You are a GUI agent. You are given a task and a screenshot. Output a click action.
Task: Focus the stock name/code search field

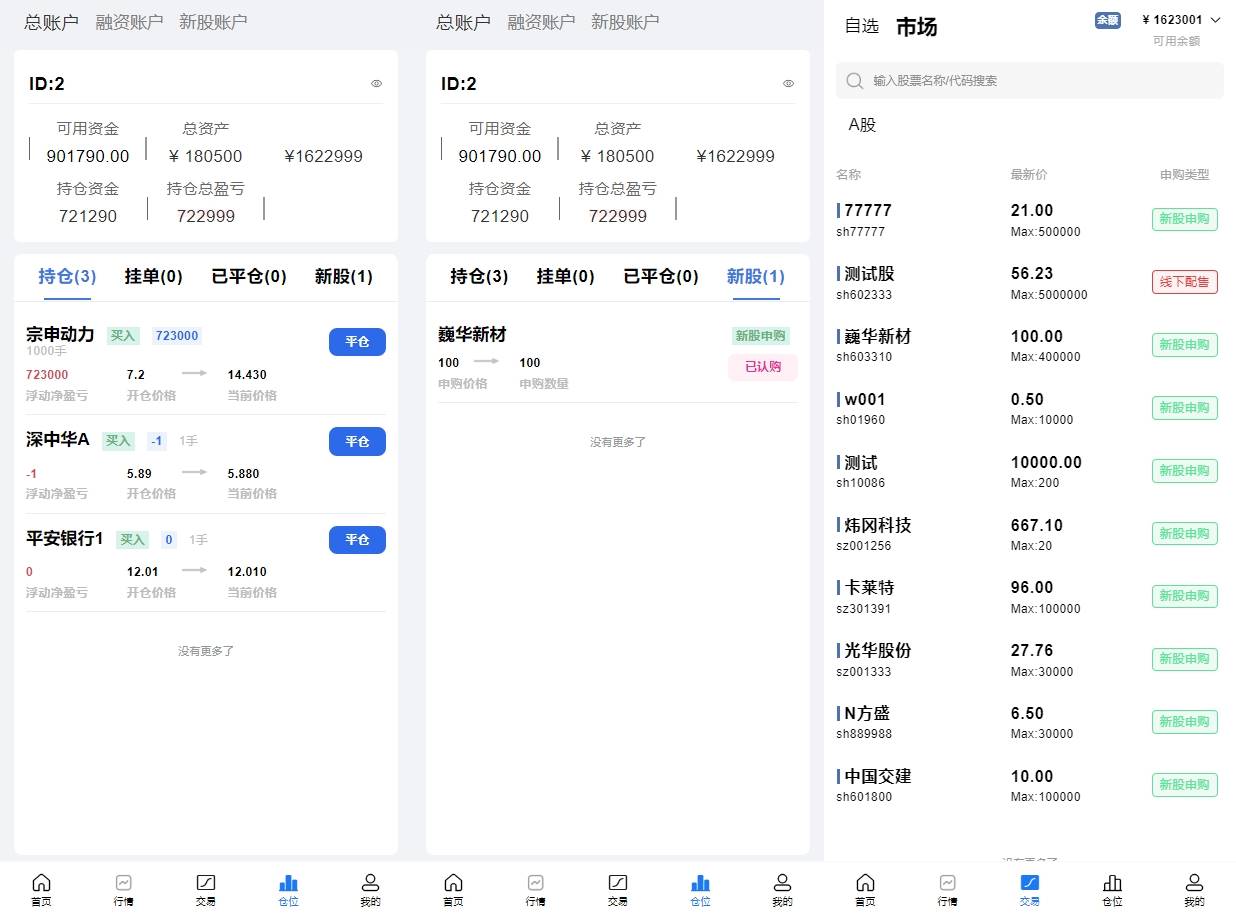1040,81
